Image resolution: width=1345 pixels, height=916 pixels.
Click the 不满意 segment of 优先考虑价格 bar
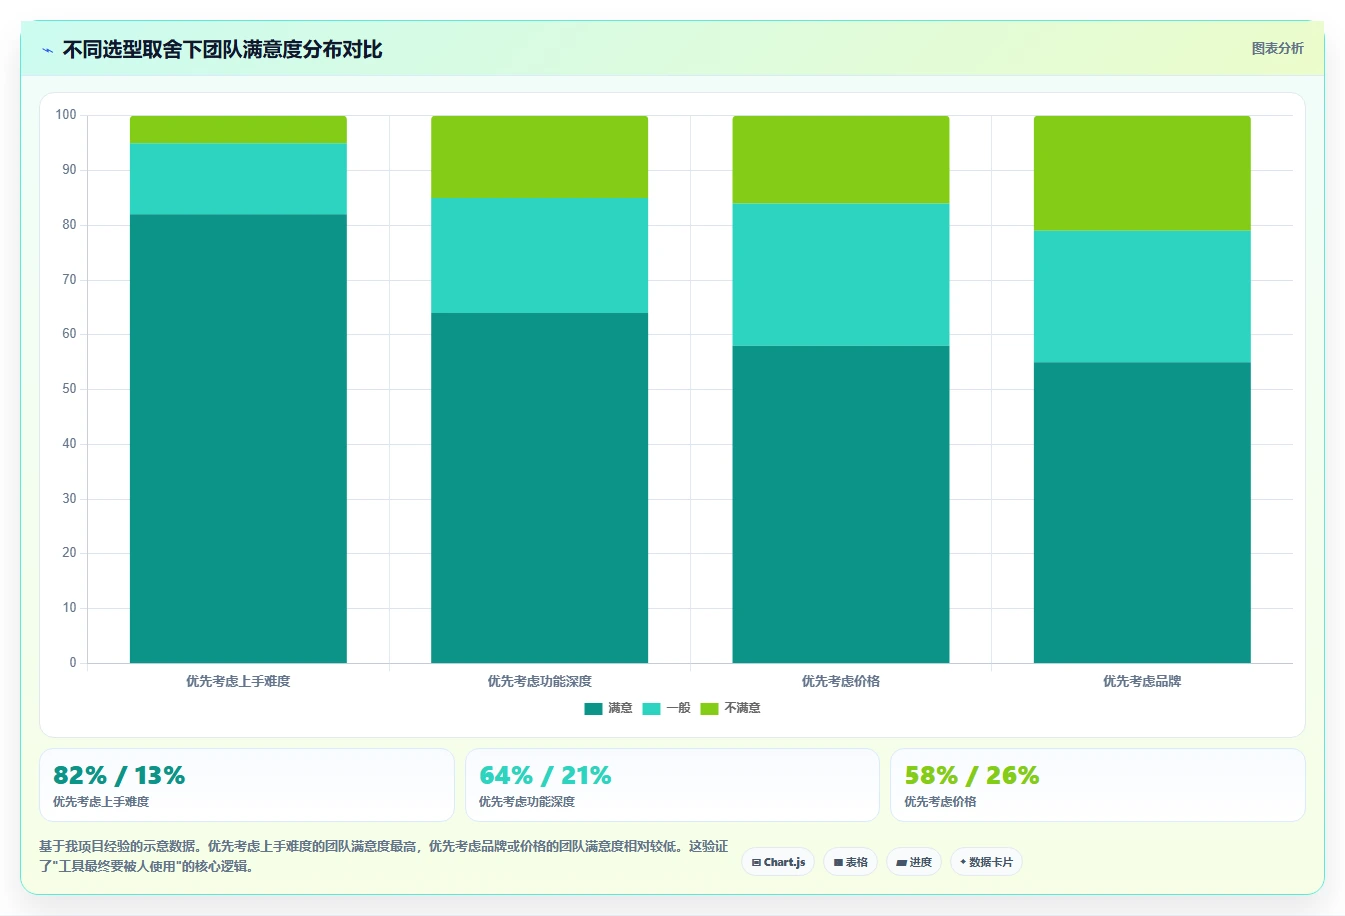[x=841, y=160]
